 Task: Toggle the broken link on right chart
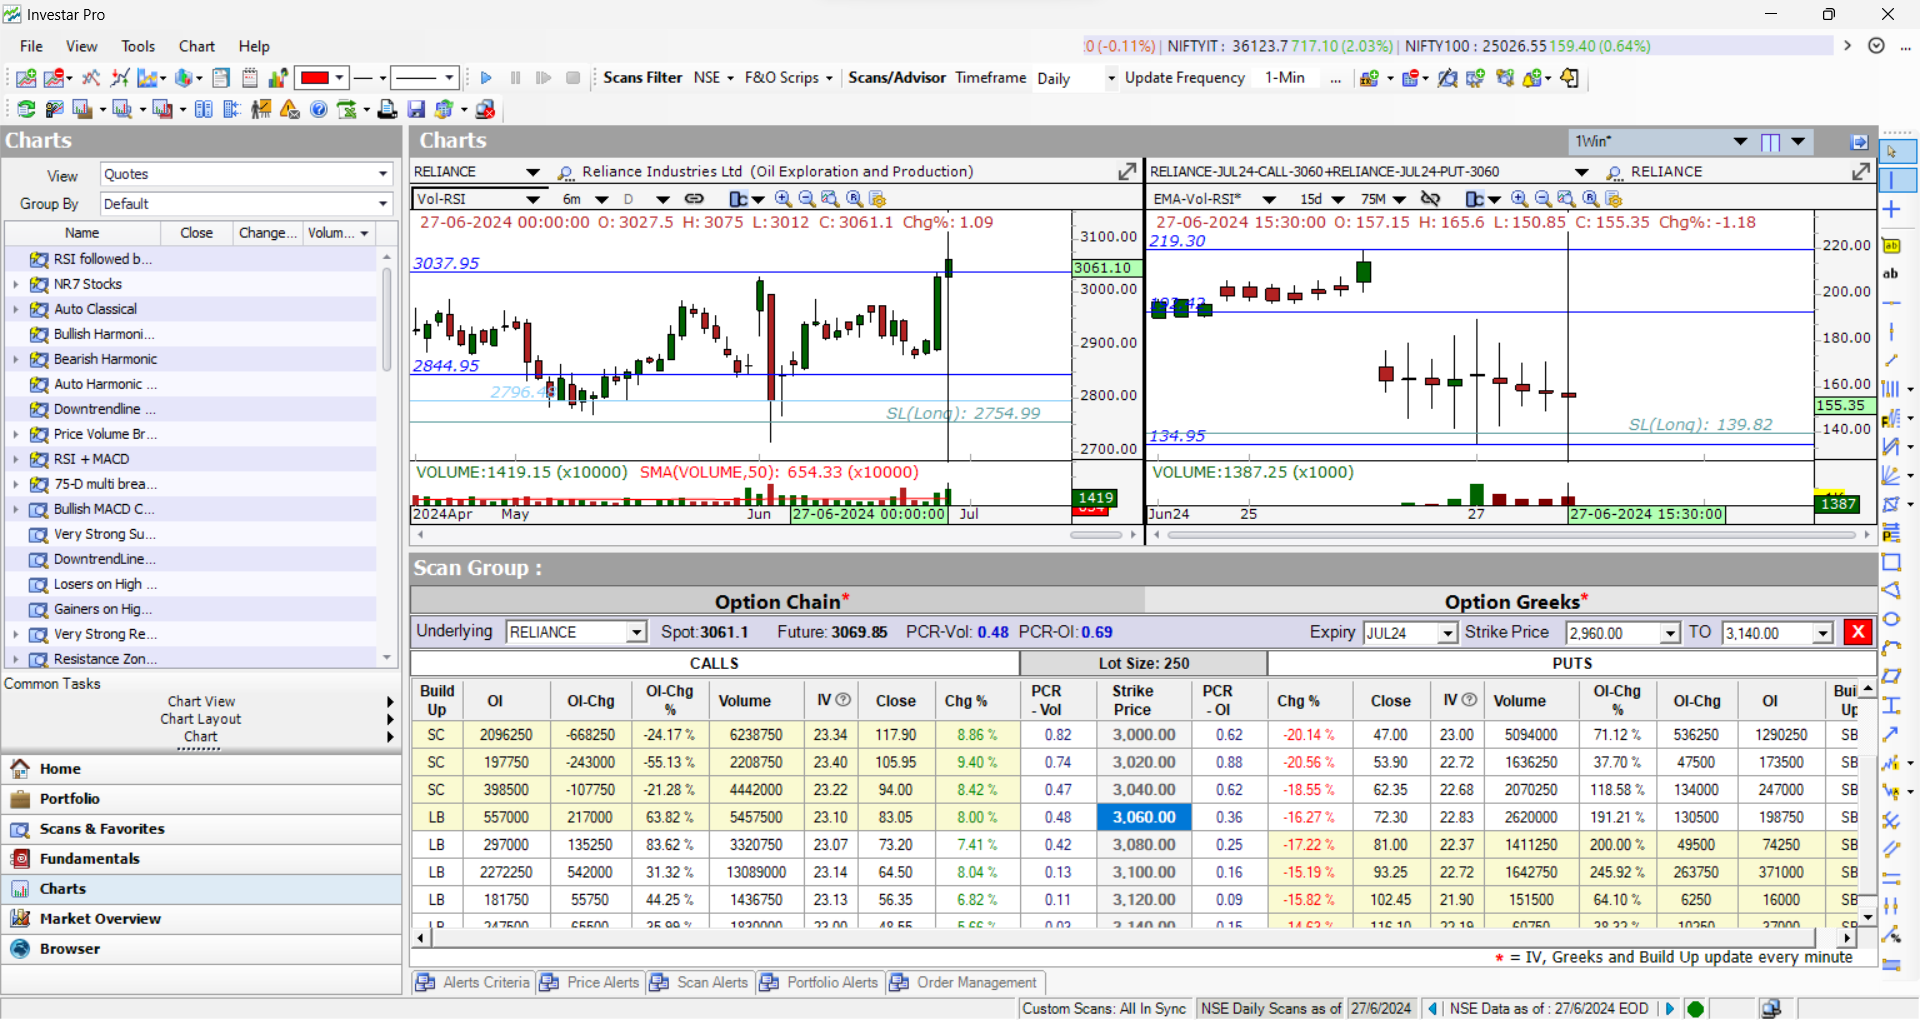[x=1431, y=199]
